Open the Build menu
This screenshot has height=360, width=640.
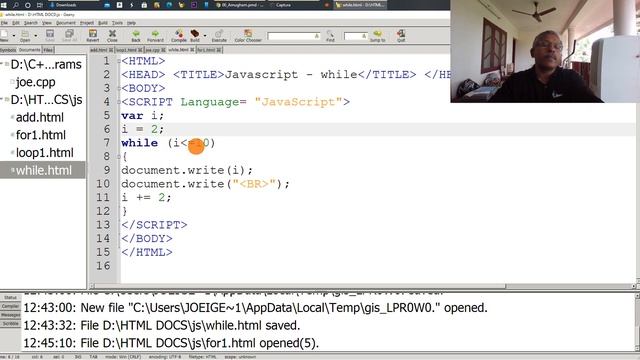coord(103,23)
